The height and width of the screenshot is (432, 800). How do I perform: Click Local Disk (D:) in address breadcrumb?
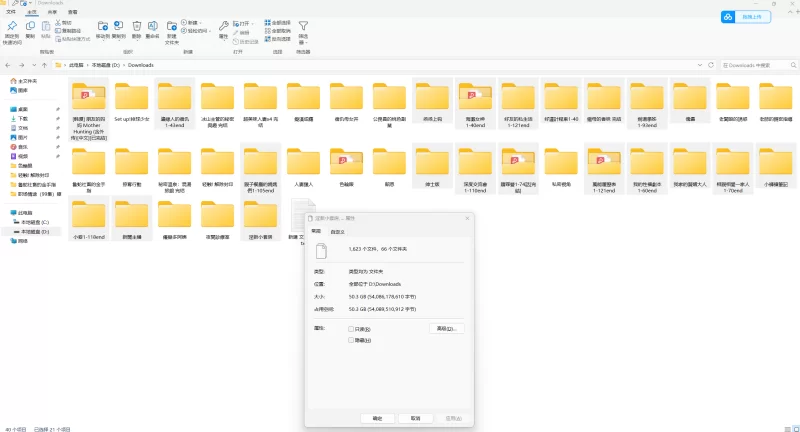106,65
